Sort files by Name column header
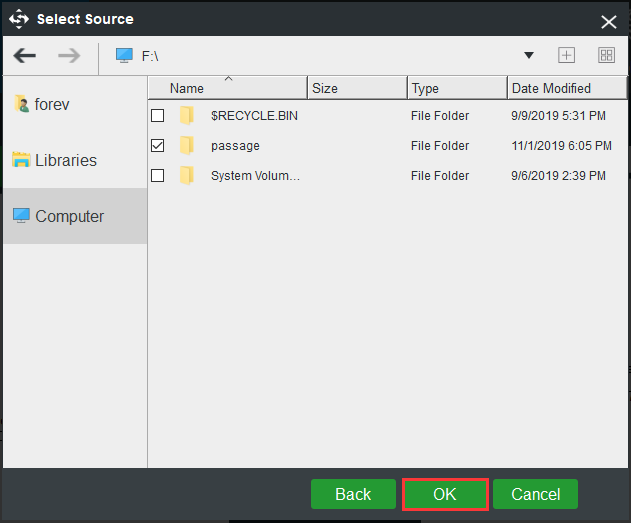This screenshot has height=523, width=631. [228, 88]
